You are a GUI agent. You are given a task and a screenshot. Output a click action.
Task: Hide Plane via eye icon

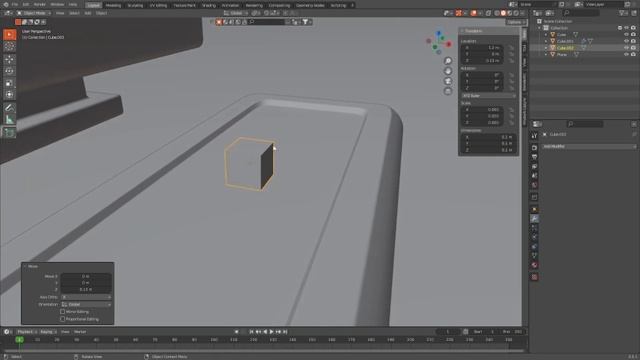coord(627,54)
